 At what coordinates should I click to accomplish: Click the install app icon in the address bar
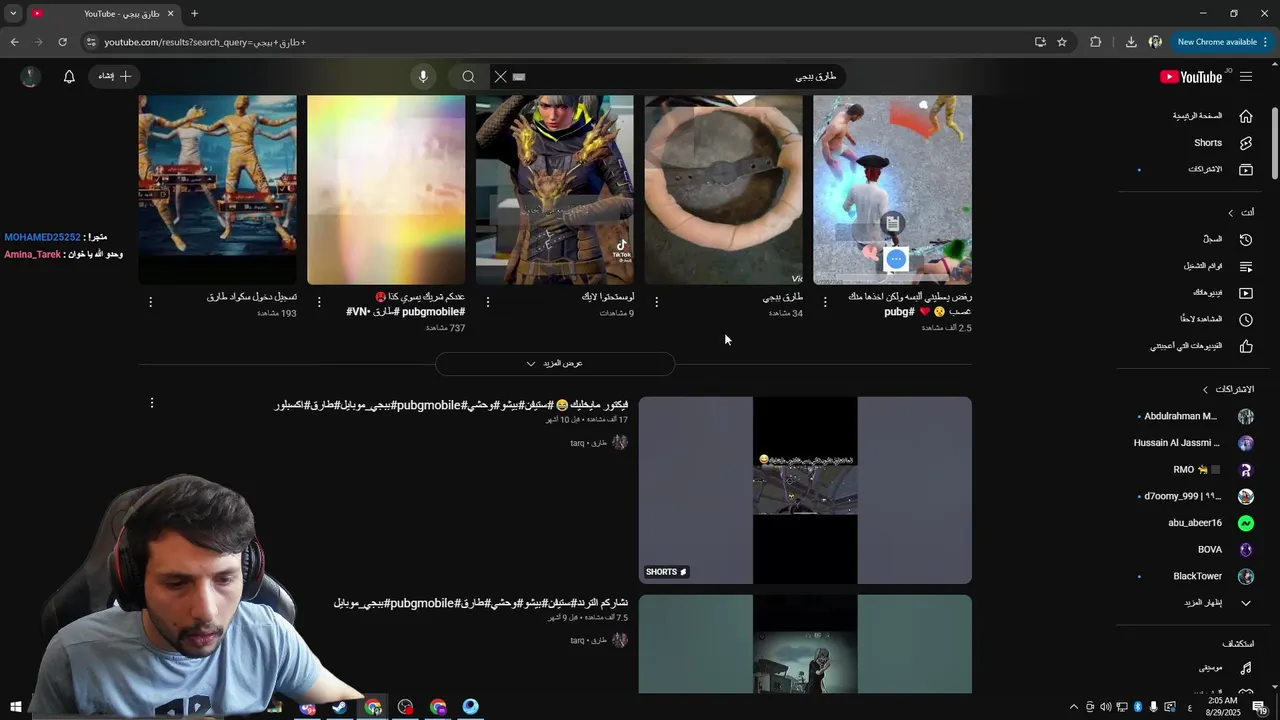point(1040,42)
